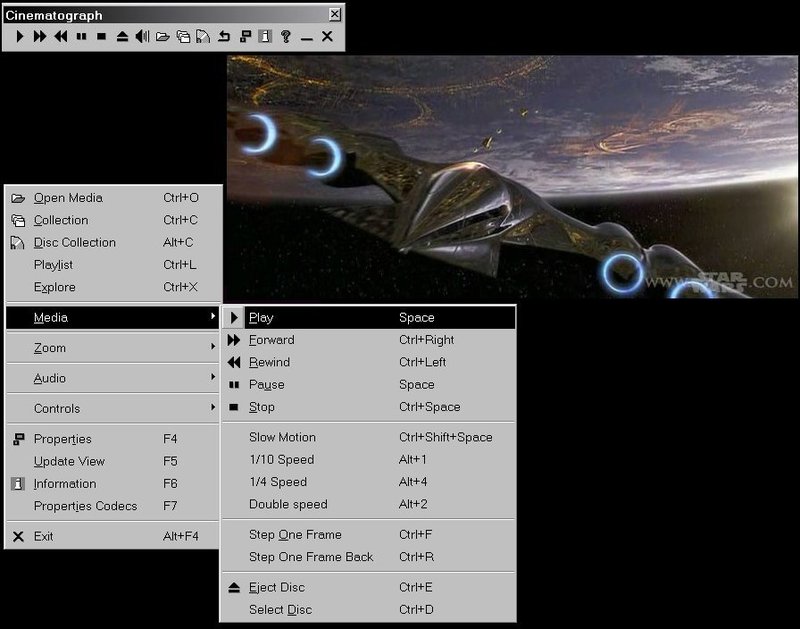Select Play in the Media submenu
The height and width of the screenshot is (629, 800).
click(x=368, y=318)
